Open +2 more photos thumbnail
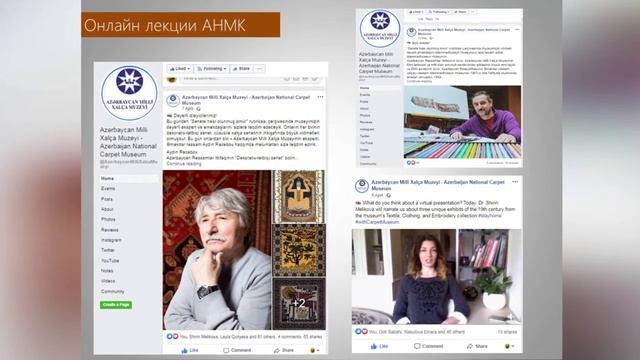The height and width of the screenshot is (360, 640). pos(299,304)
